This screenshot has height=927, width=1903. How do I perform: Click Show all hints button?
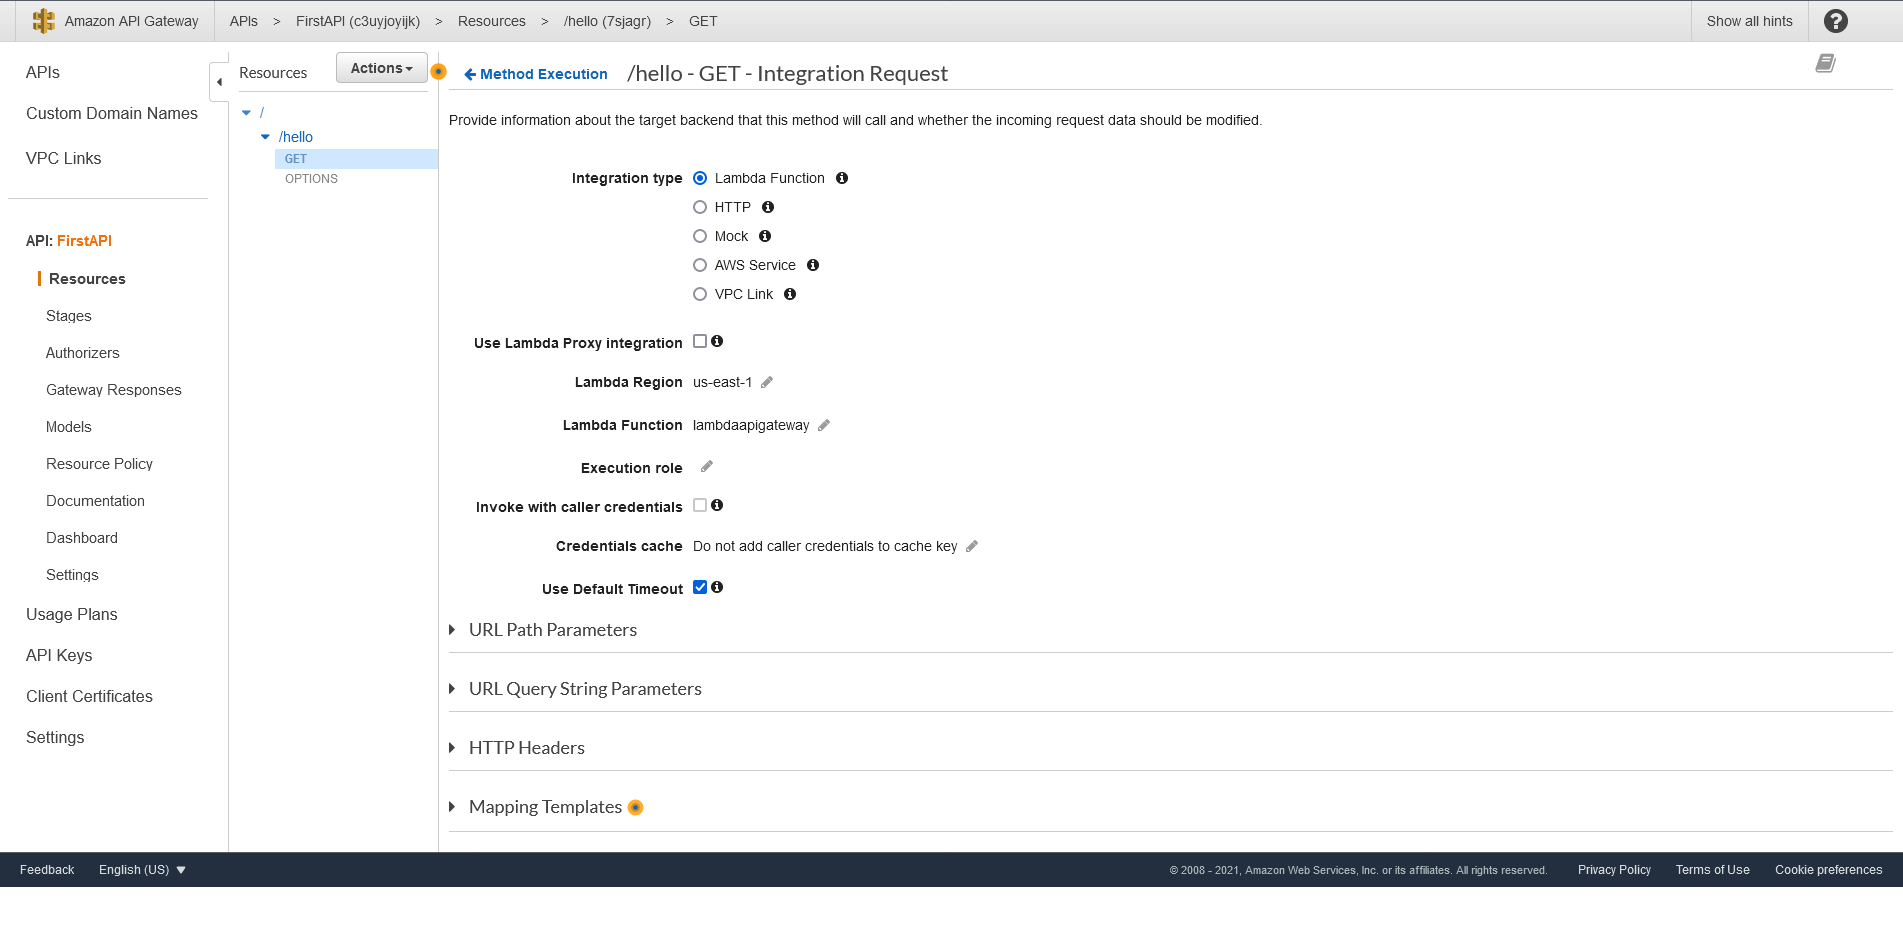coord(1749,21)
